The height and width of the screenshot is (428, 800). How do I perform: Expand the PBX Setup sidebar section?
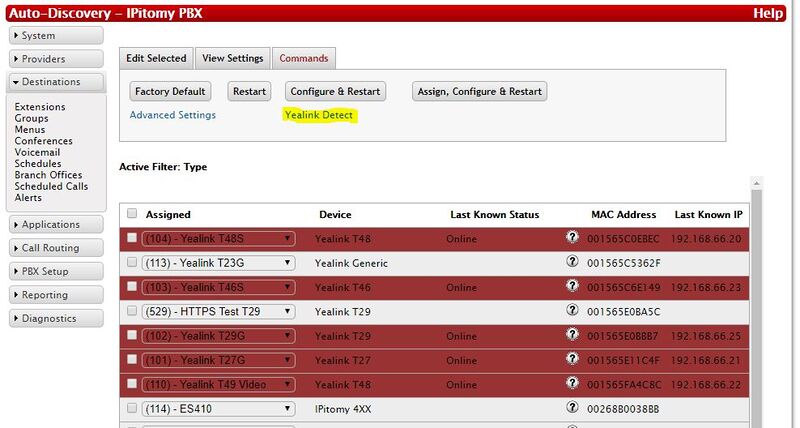(58, 271)
